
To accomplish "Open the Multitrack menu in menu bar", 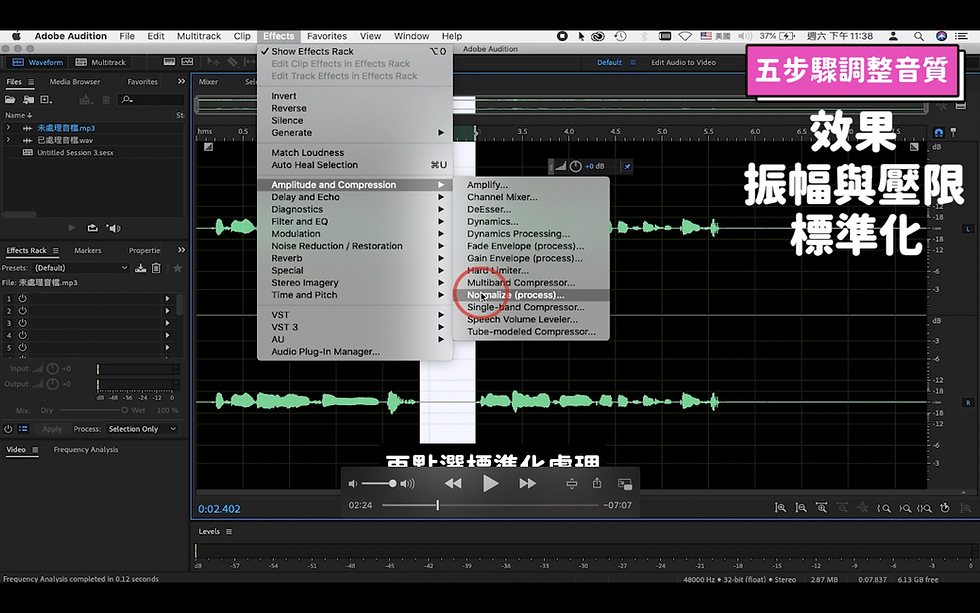I will [199, 36].
